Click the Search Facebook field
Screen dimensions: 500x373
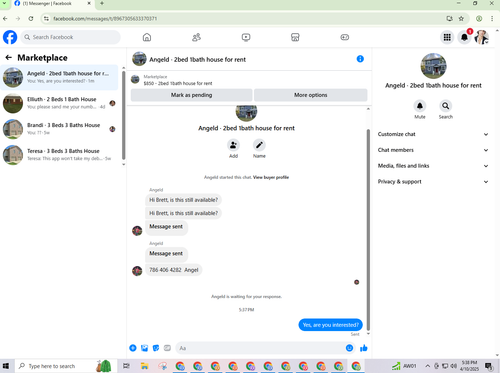[70, 37]
